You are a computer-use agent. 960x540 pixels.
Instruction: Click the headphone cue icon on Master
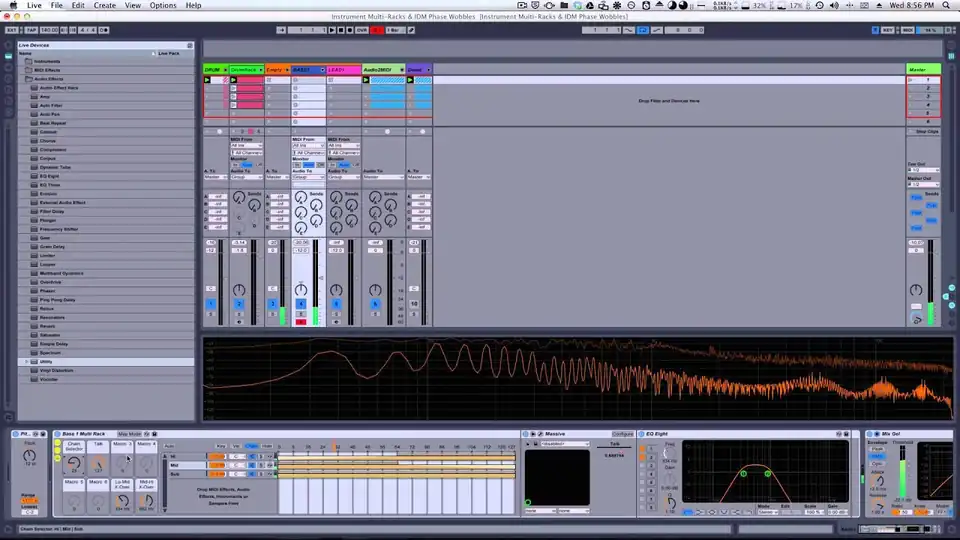click(917, 319)
